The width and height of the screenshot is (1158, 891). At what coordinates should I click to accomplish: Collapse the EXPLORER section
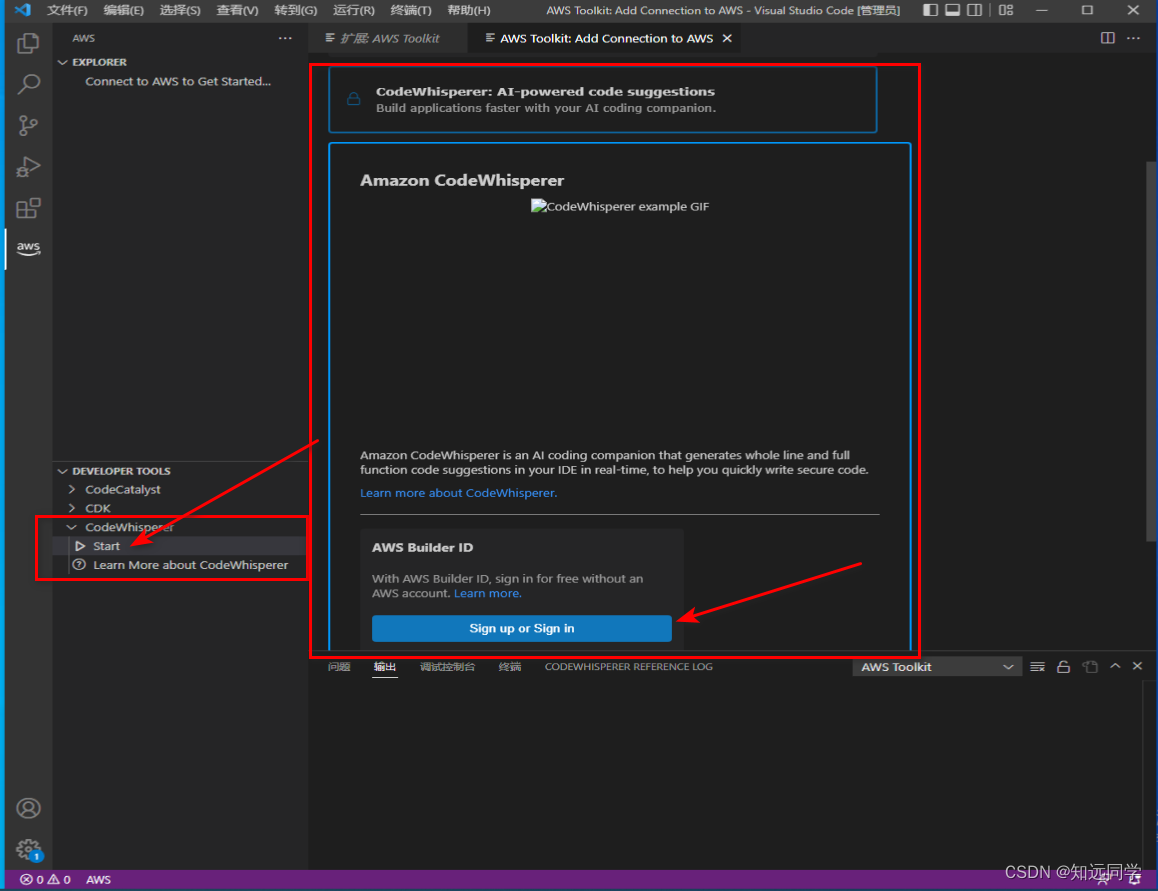click(63, 62)
